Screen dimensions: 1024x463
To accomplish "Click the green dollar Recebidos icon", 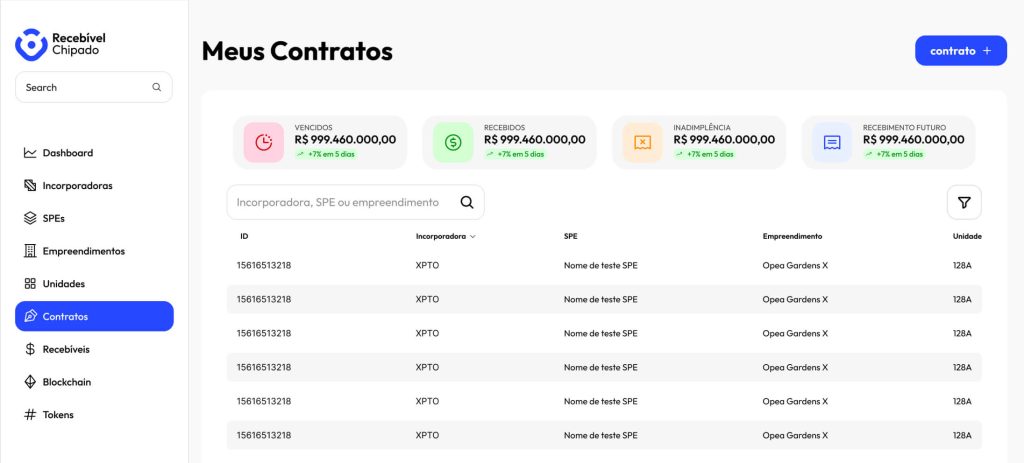I will (x=453, y=142).
